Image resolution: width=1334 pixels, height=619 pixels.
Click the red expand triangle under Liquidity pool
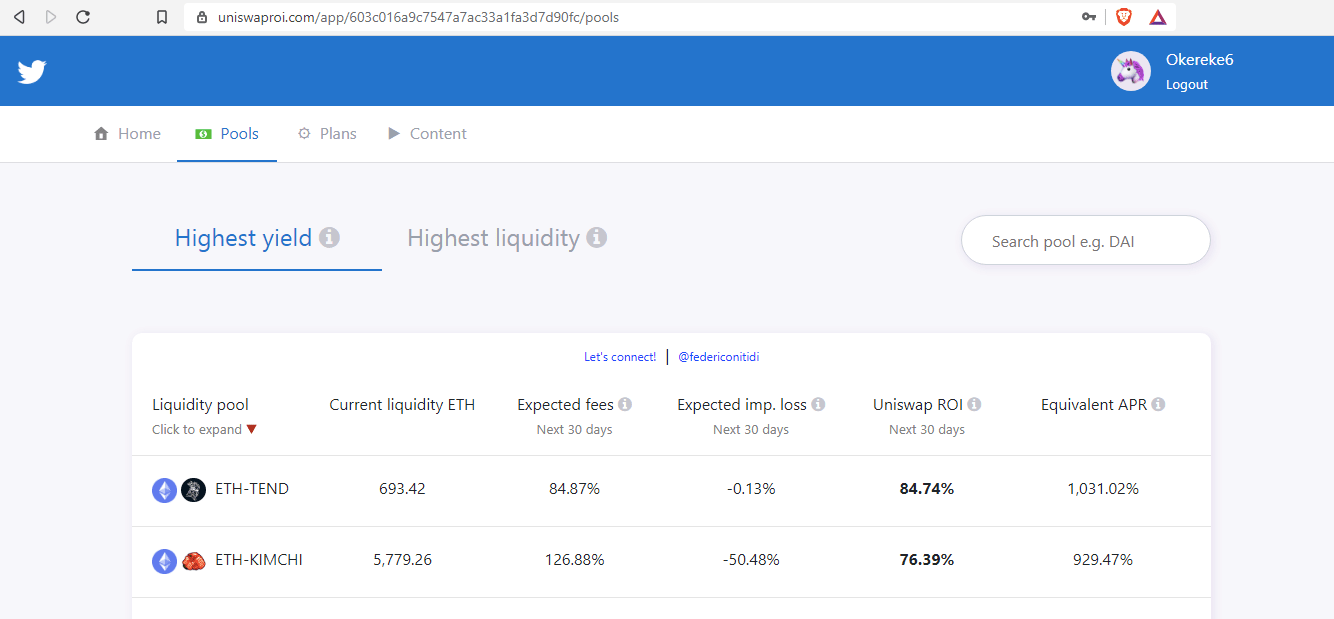[251, 429]
